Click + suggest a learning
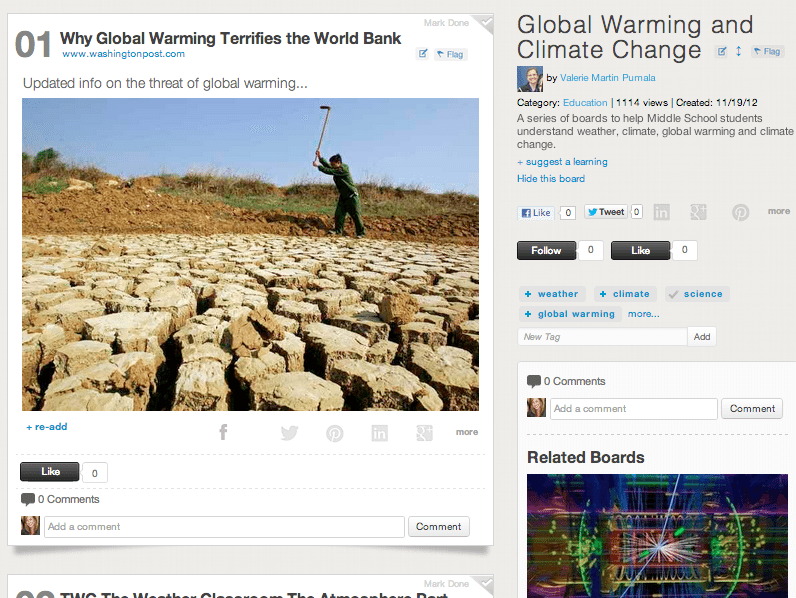This screenshot has height=598, width=796. (562, 162)
